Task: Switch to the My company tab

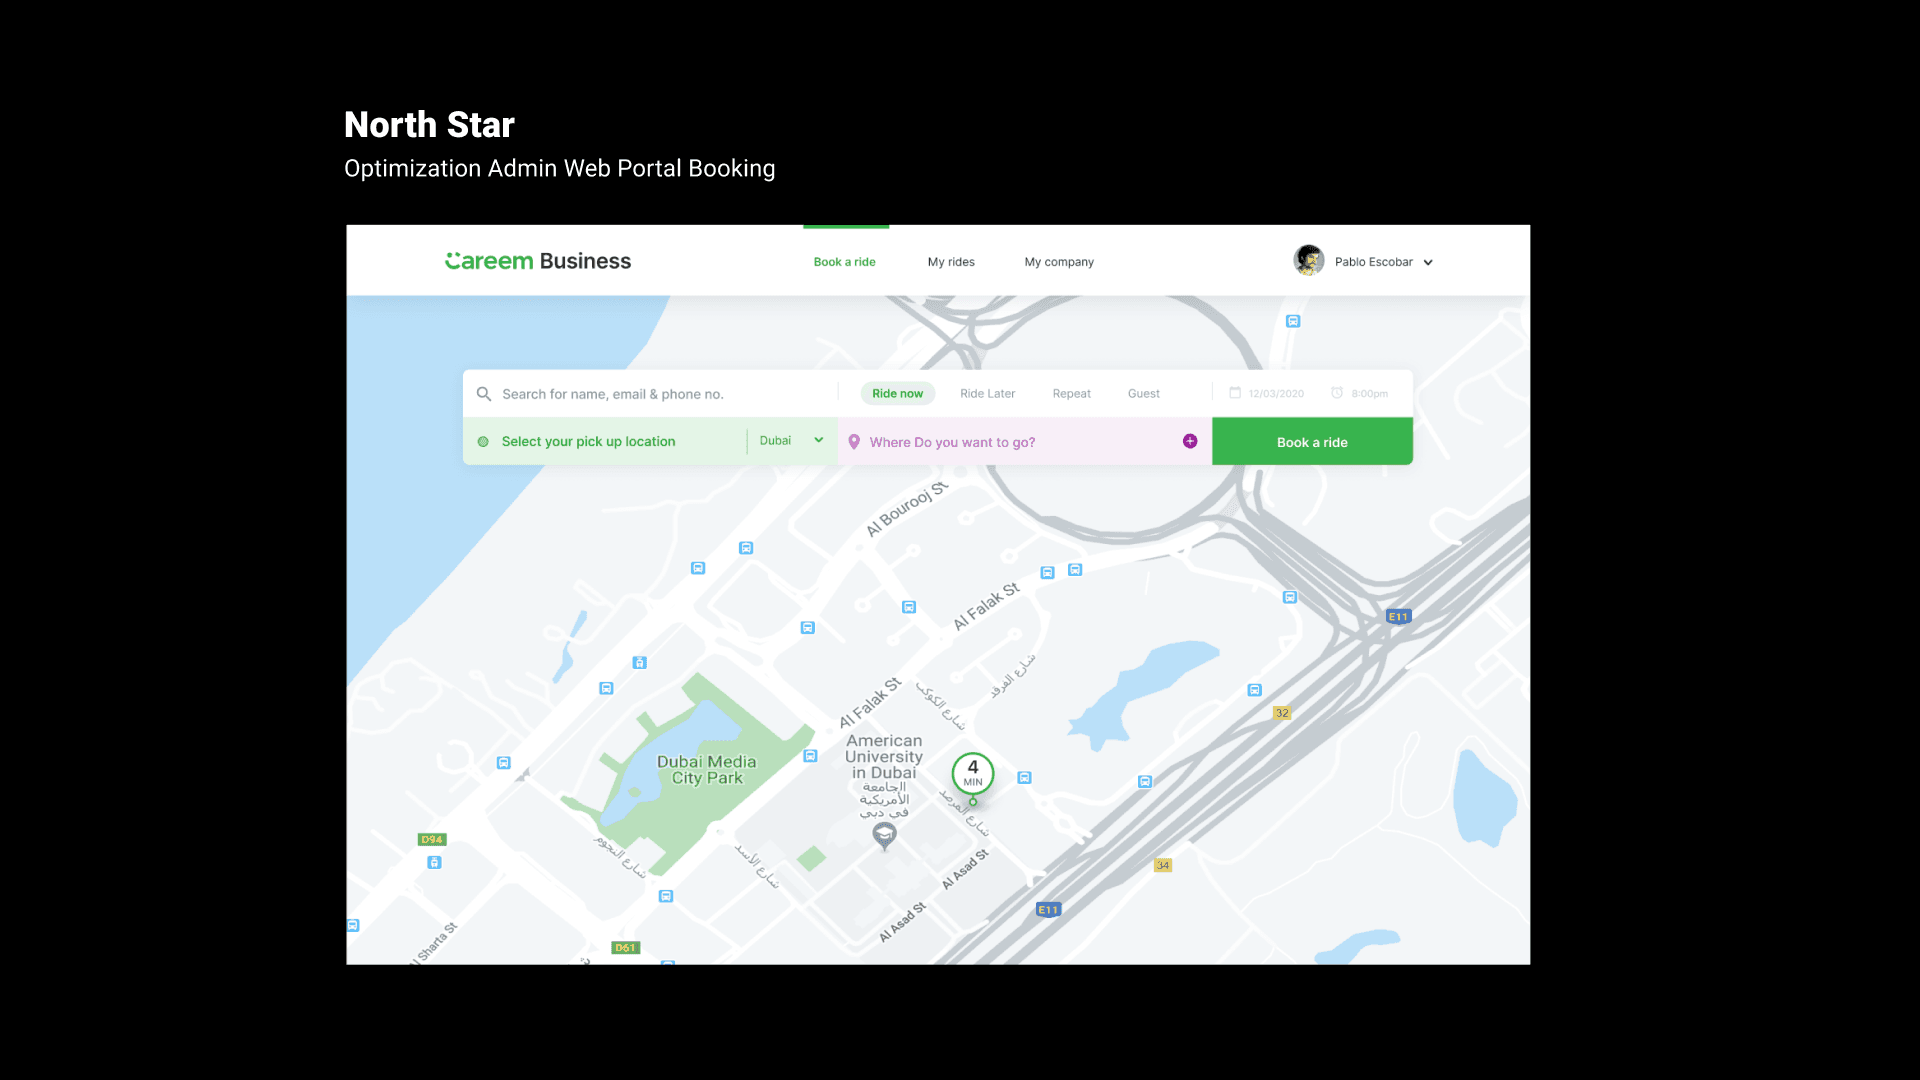Action: pos(1059,262)
